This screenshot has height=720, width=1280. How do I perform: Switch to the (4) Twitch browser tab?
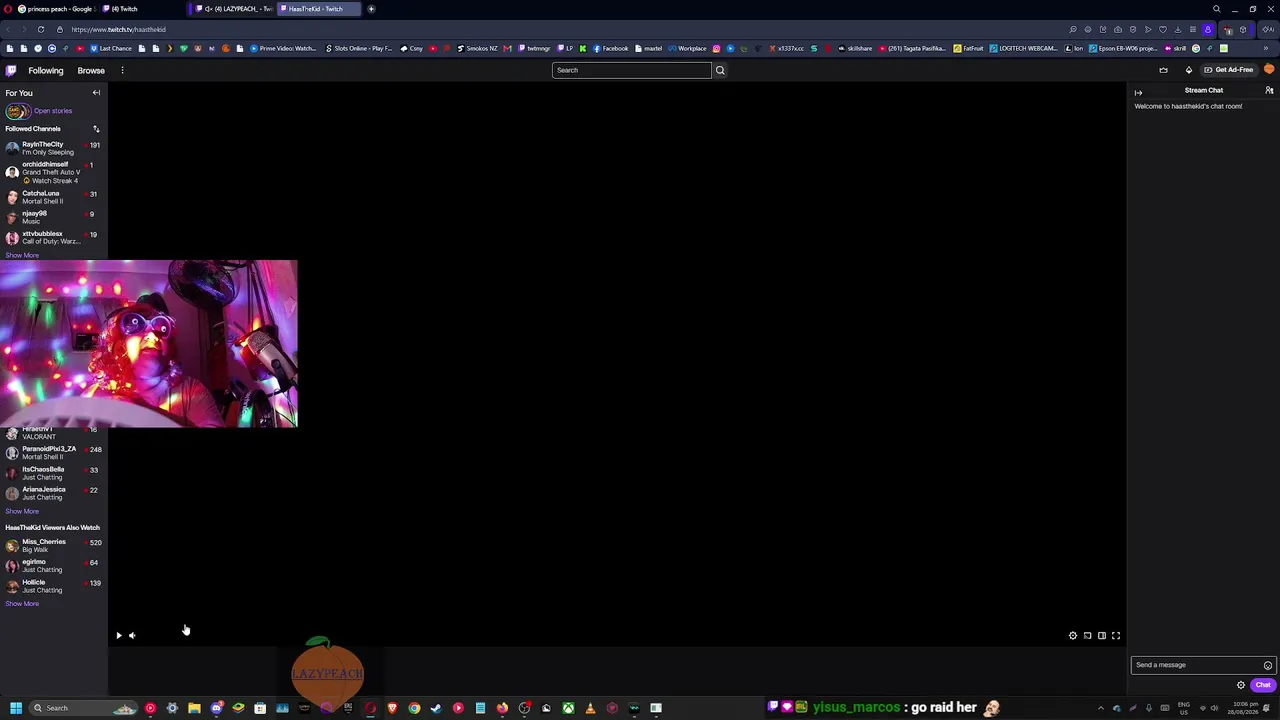coord(142,9)
